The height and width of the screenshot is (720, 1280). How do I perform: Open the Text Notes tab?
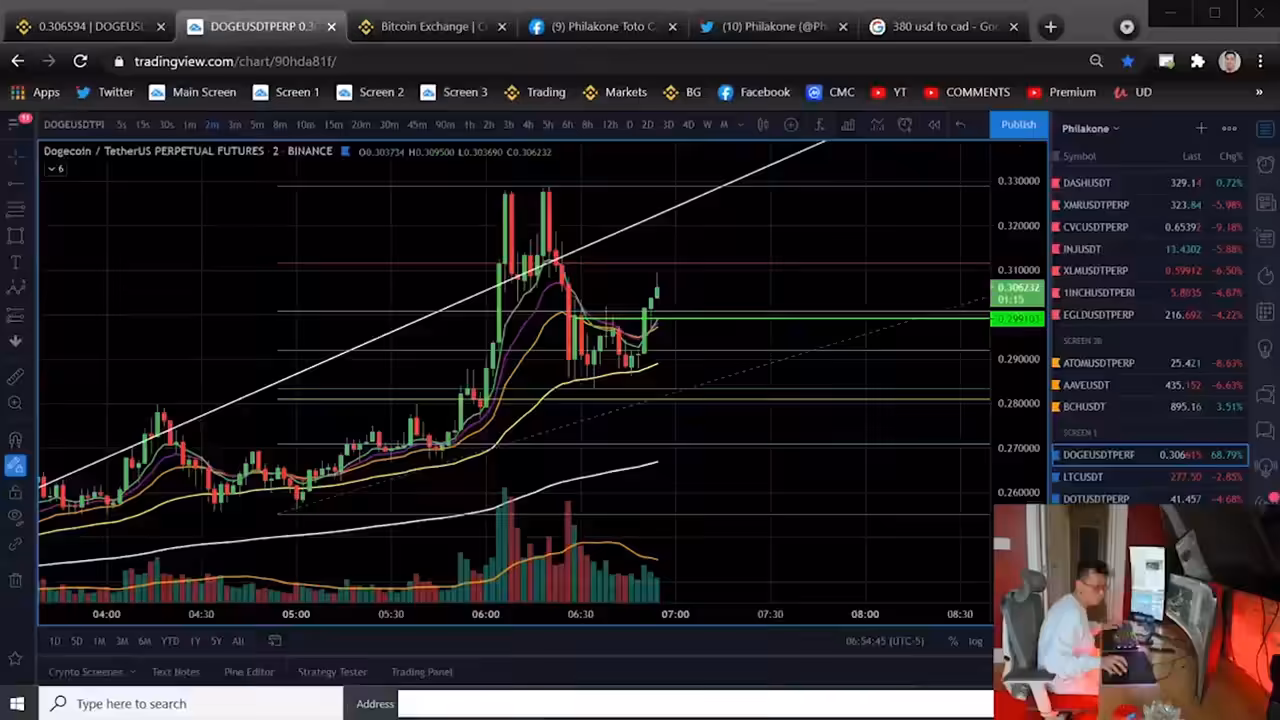pos(176,672)
